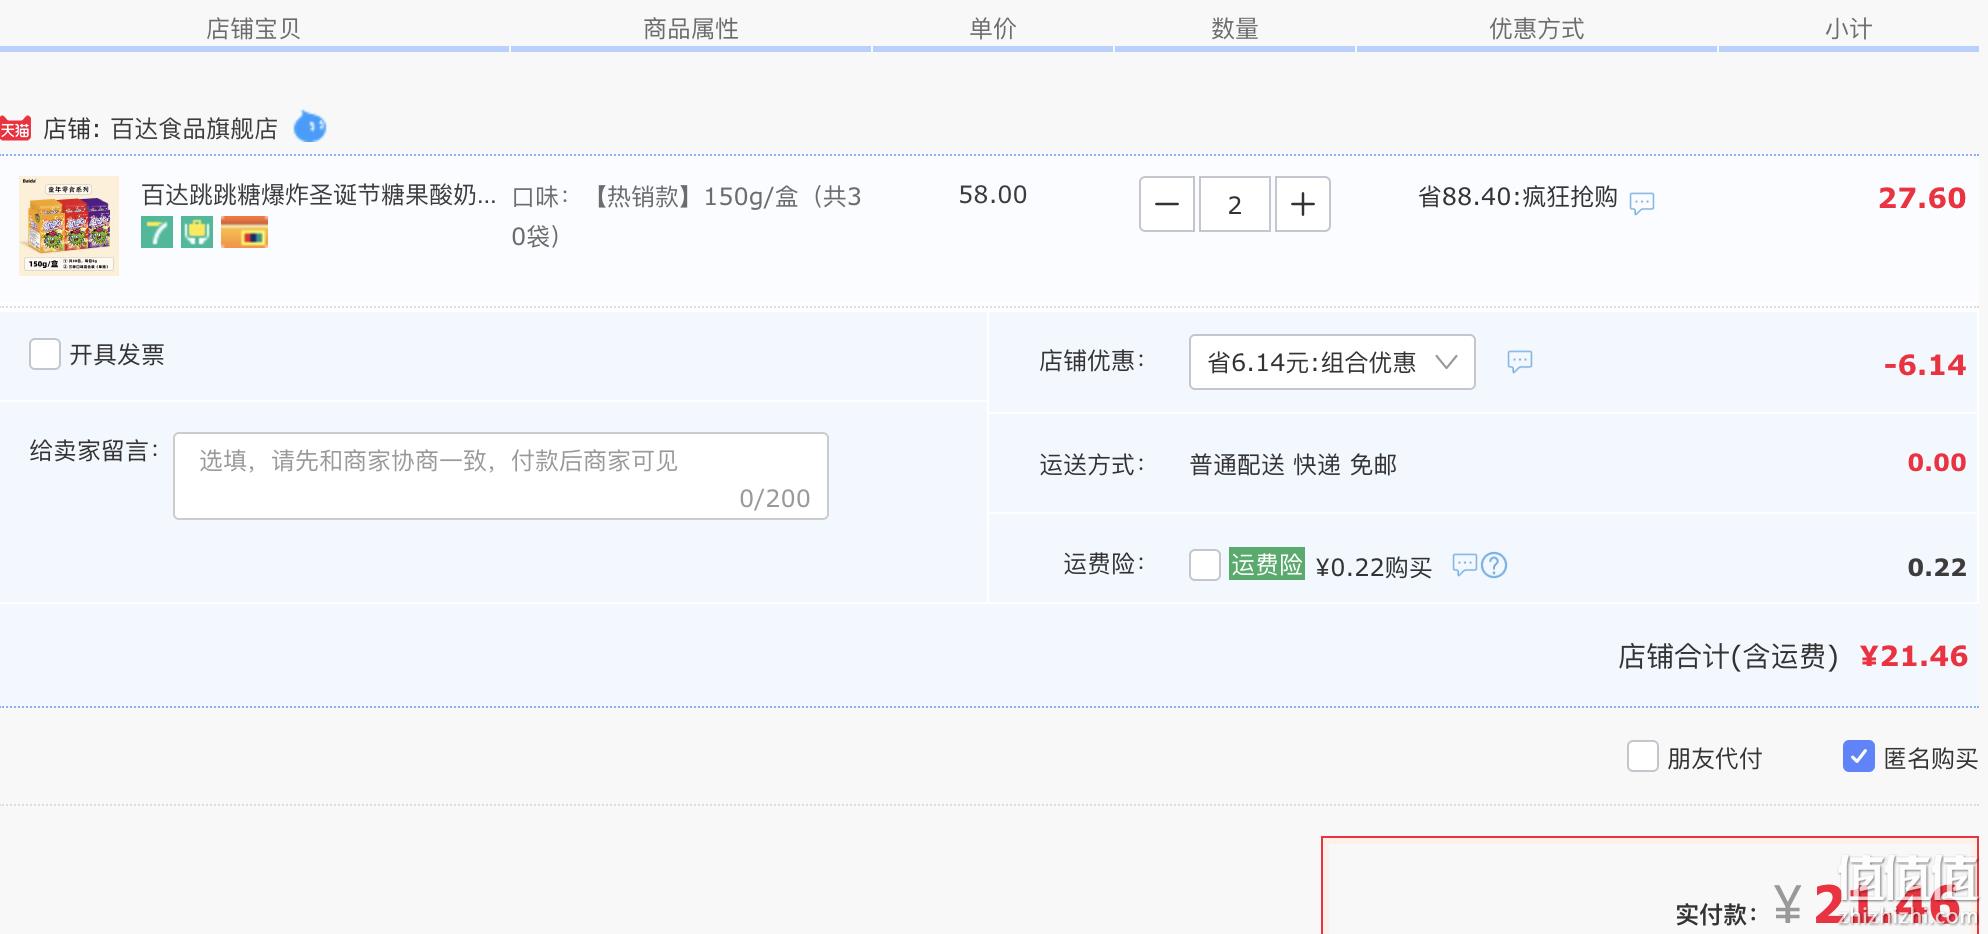Click the 单价 column header

point(993,29)
